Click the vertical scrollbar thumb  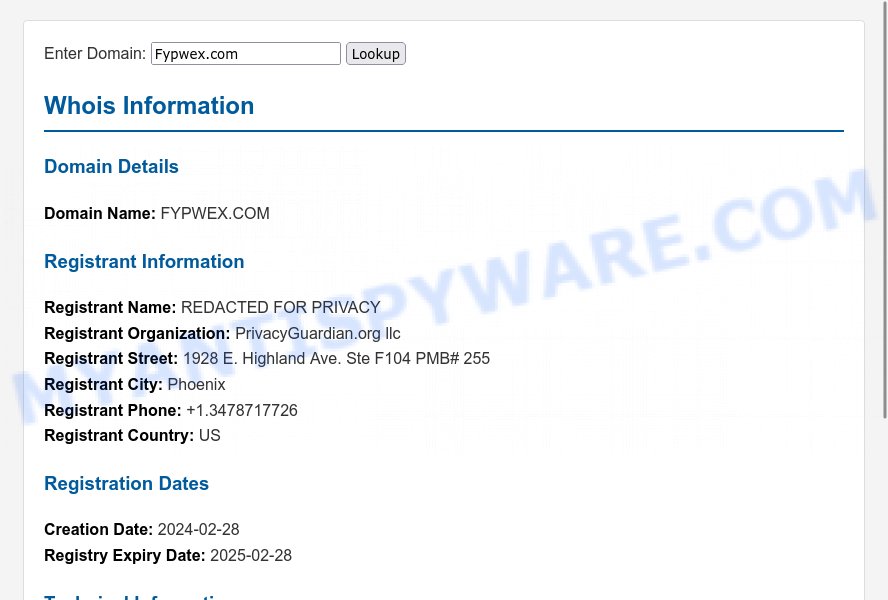(x=885, y=210)
